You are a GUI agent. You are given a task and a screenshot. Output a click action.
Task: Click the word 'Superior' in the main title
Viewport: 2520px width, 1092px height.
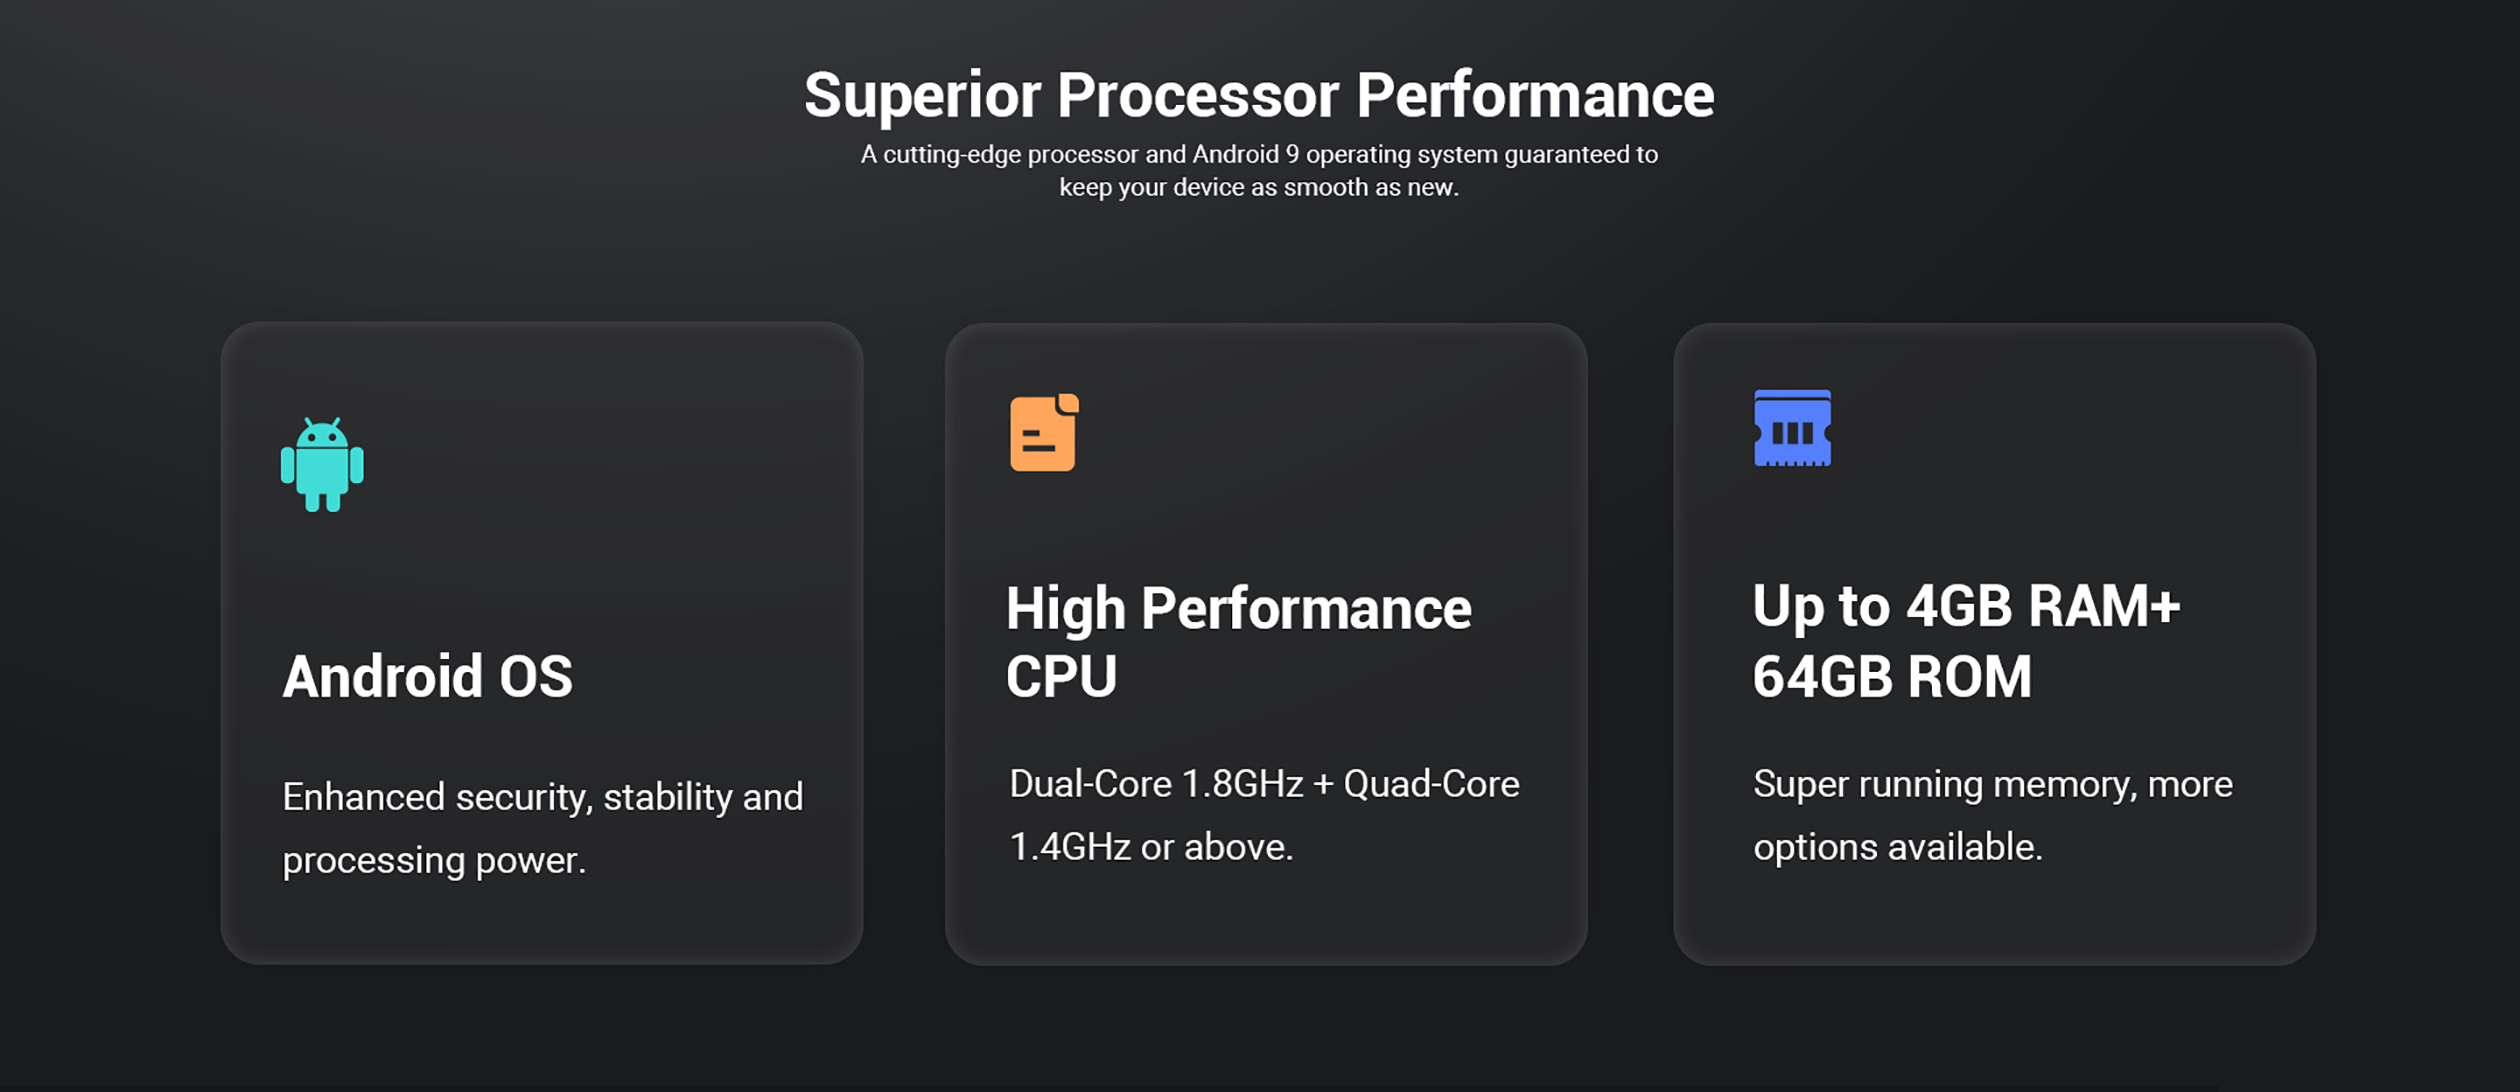click(923, 97)
